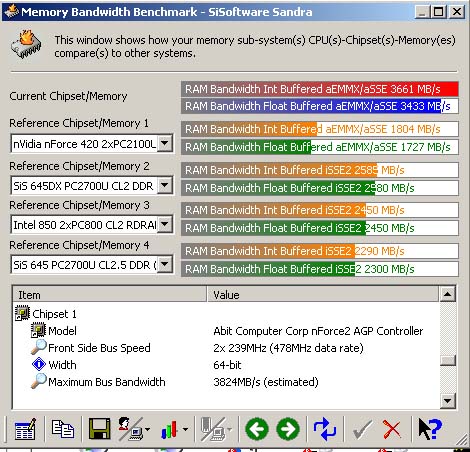Click the save floppy disk icon
The height and width of the screenshot is (452, 470).
[x=99, y=429]
